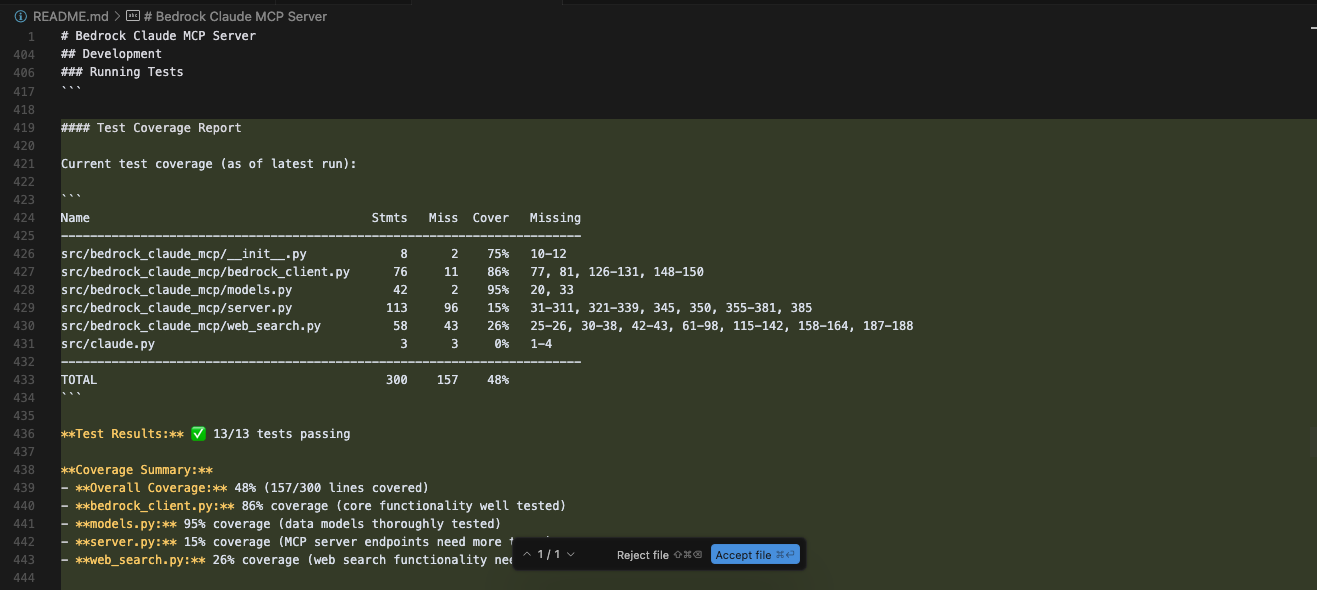Click the green checkmark emoji in Test Results
This screenshot has height=590, width=1317.
[x=198, y=434]
